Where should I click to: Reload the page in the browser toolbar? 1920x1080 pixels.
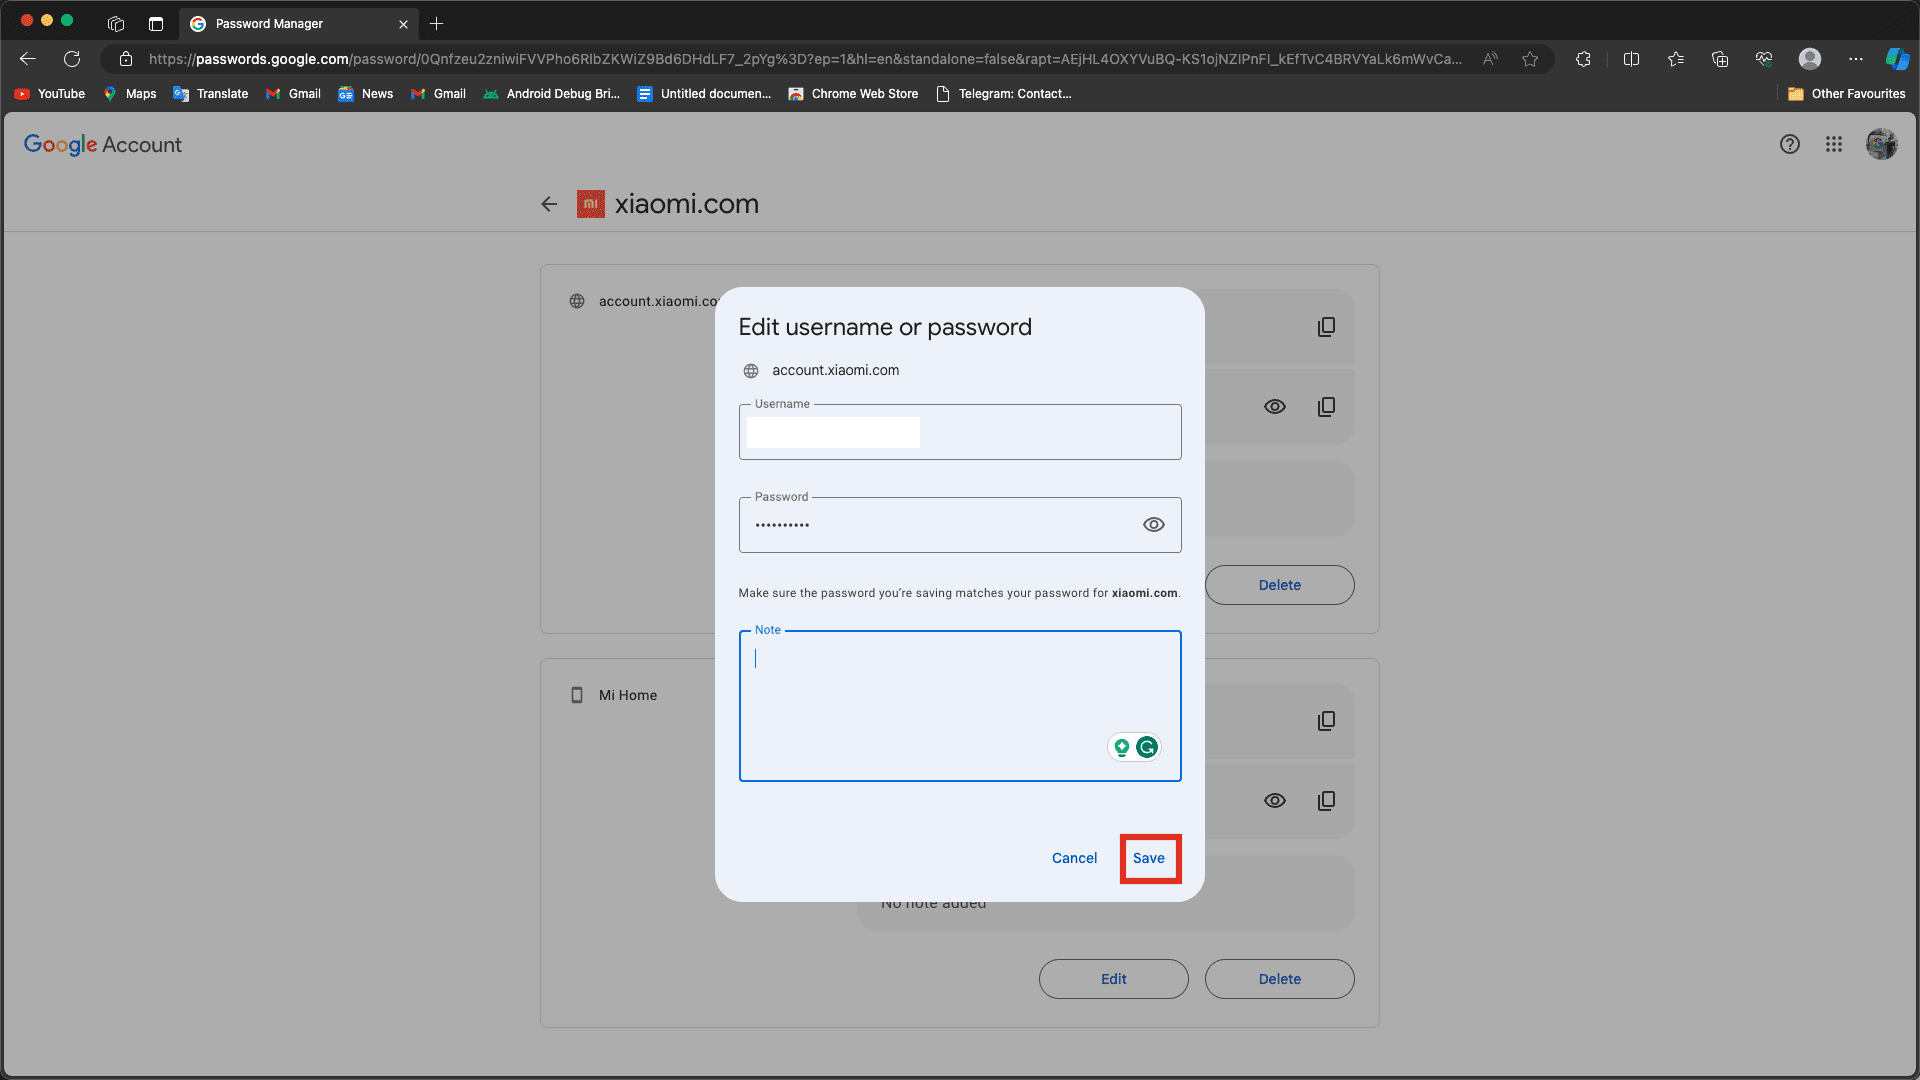click(x=72, y=59)
